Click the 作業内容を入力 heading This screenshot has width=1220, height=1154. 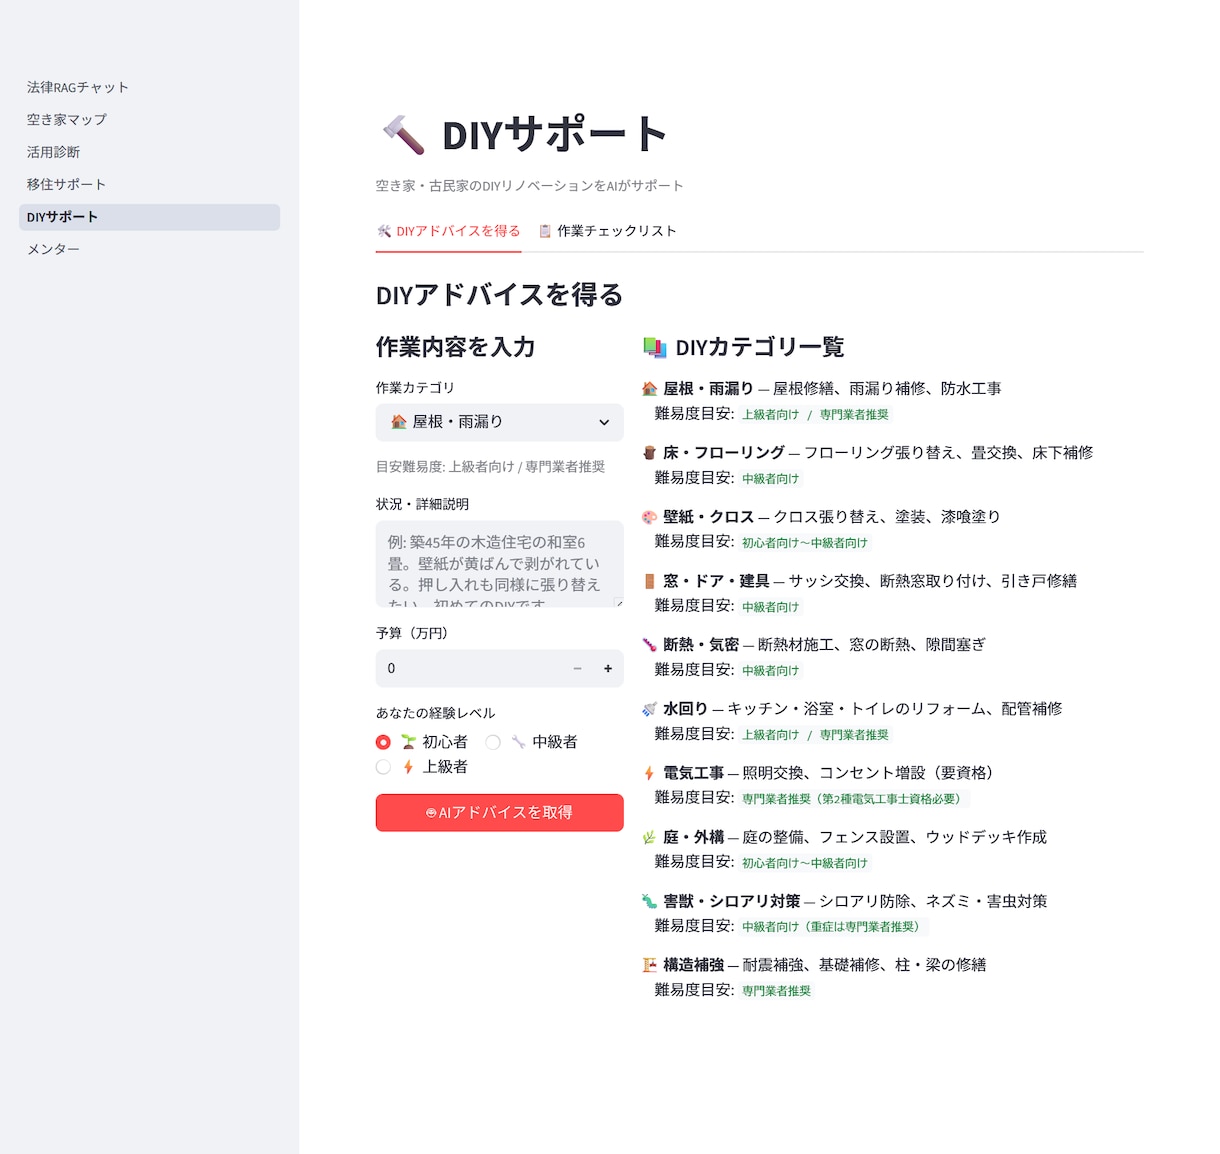[x=456, y=347]
